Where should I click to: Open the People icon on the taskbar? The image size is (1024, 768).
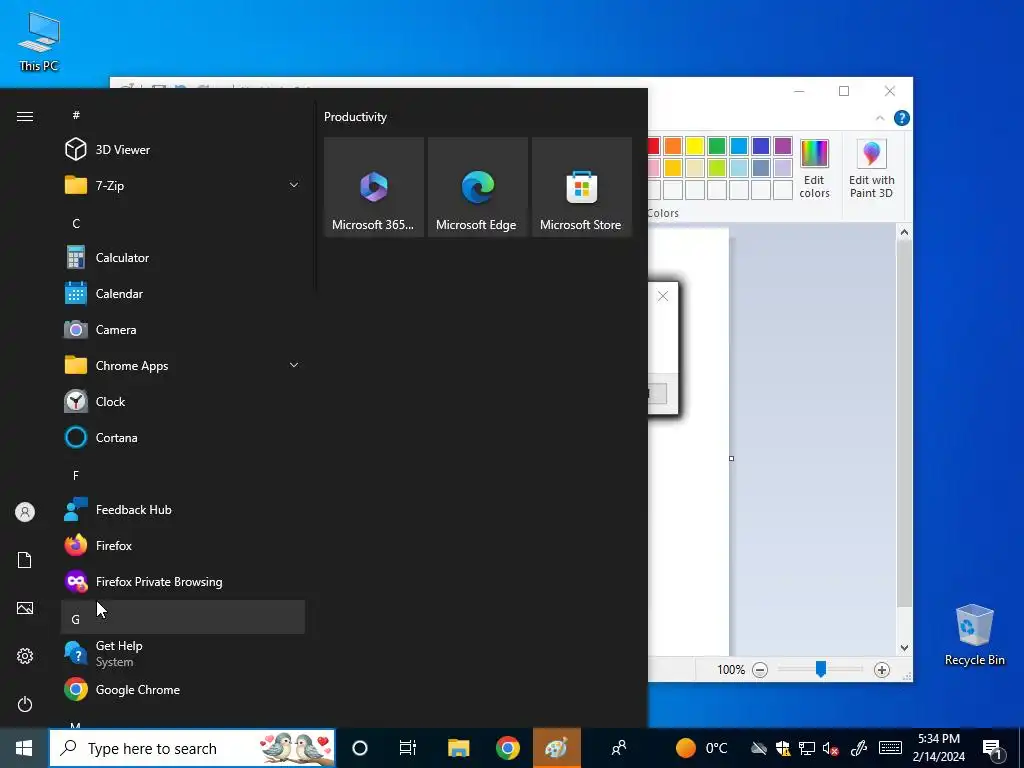coord(618,748)
